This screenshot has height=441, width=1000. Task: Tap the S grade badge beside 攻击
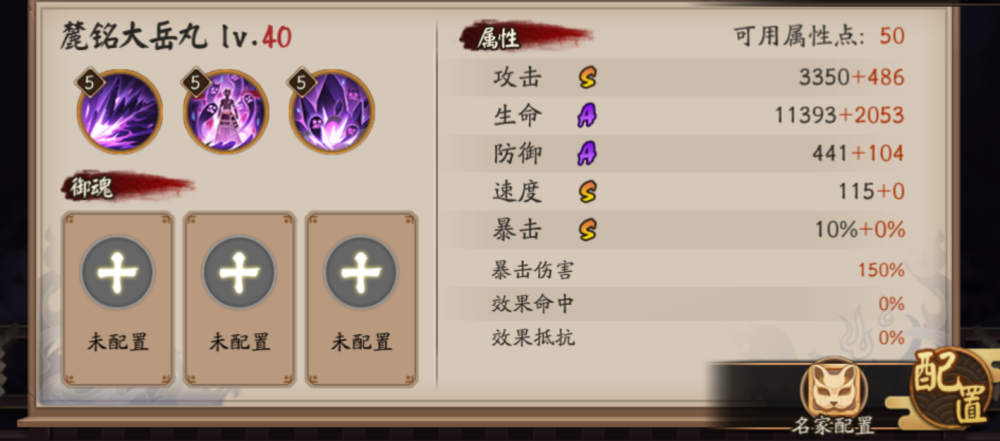(x=588, y=78)
